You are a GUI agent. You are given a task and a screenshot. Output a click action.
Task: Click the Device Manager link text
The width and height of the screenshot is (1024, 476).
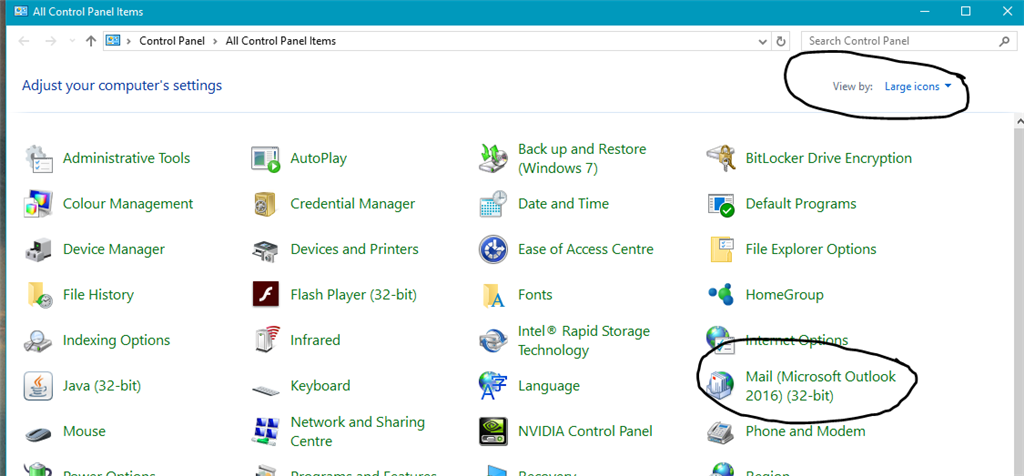114,249
